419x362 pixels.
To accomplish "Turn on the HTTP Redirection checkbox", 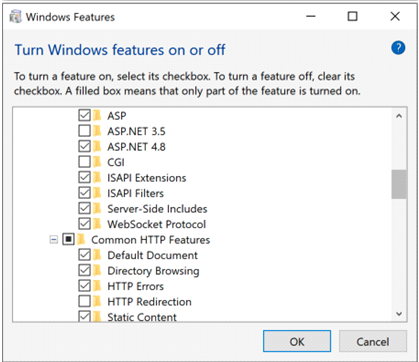I will 84,302.
